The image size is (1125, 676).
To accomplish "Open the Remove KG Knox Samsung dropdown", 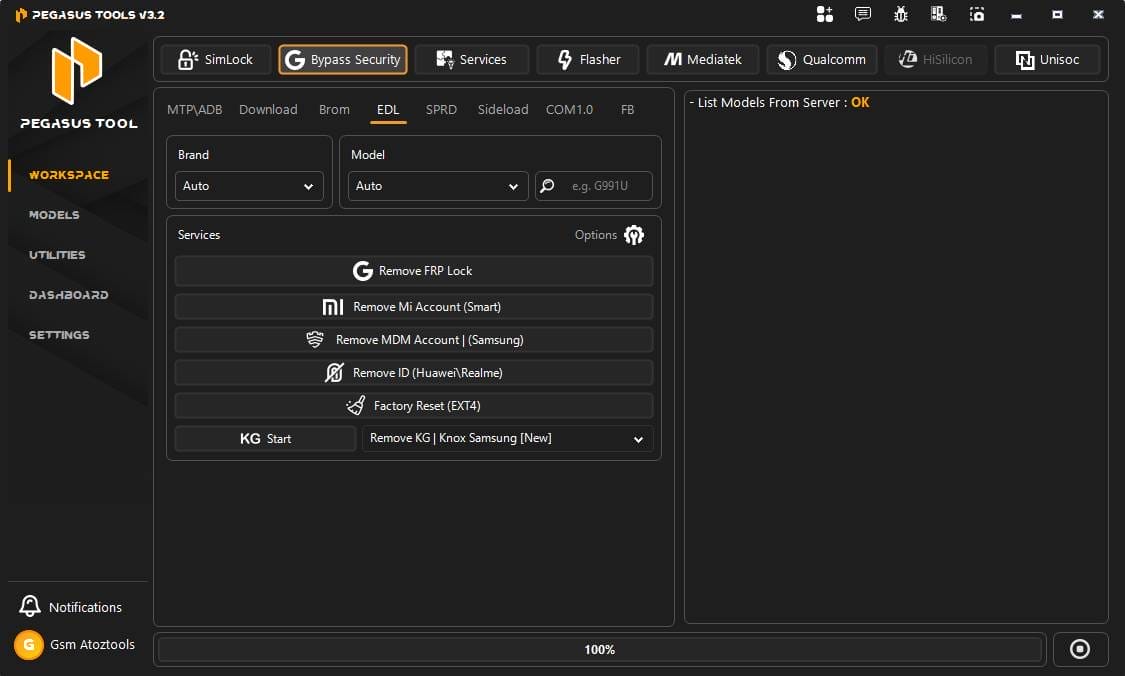I will (507, 438).
